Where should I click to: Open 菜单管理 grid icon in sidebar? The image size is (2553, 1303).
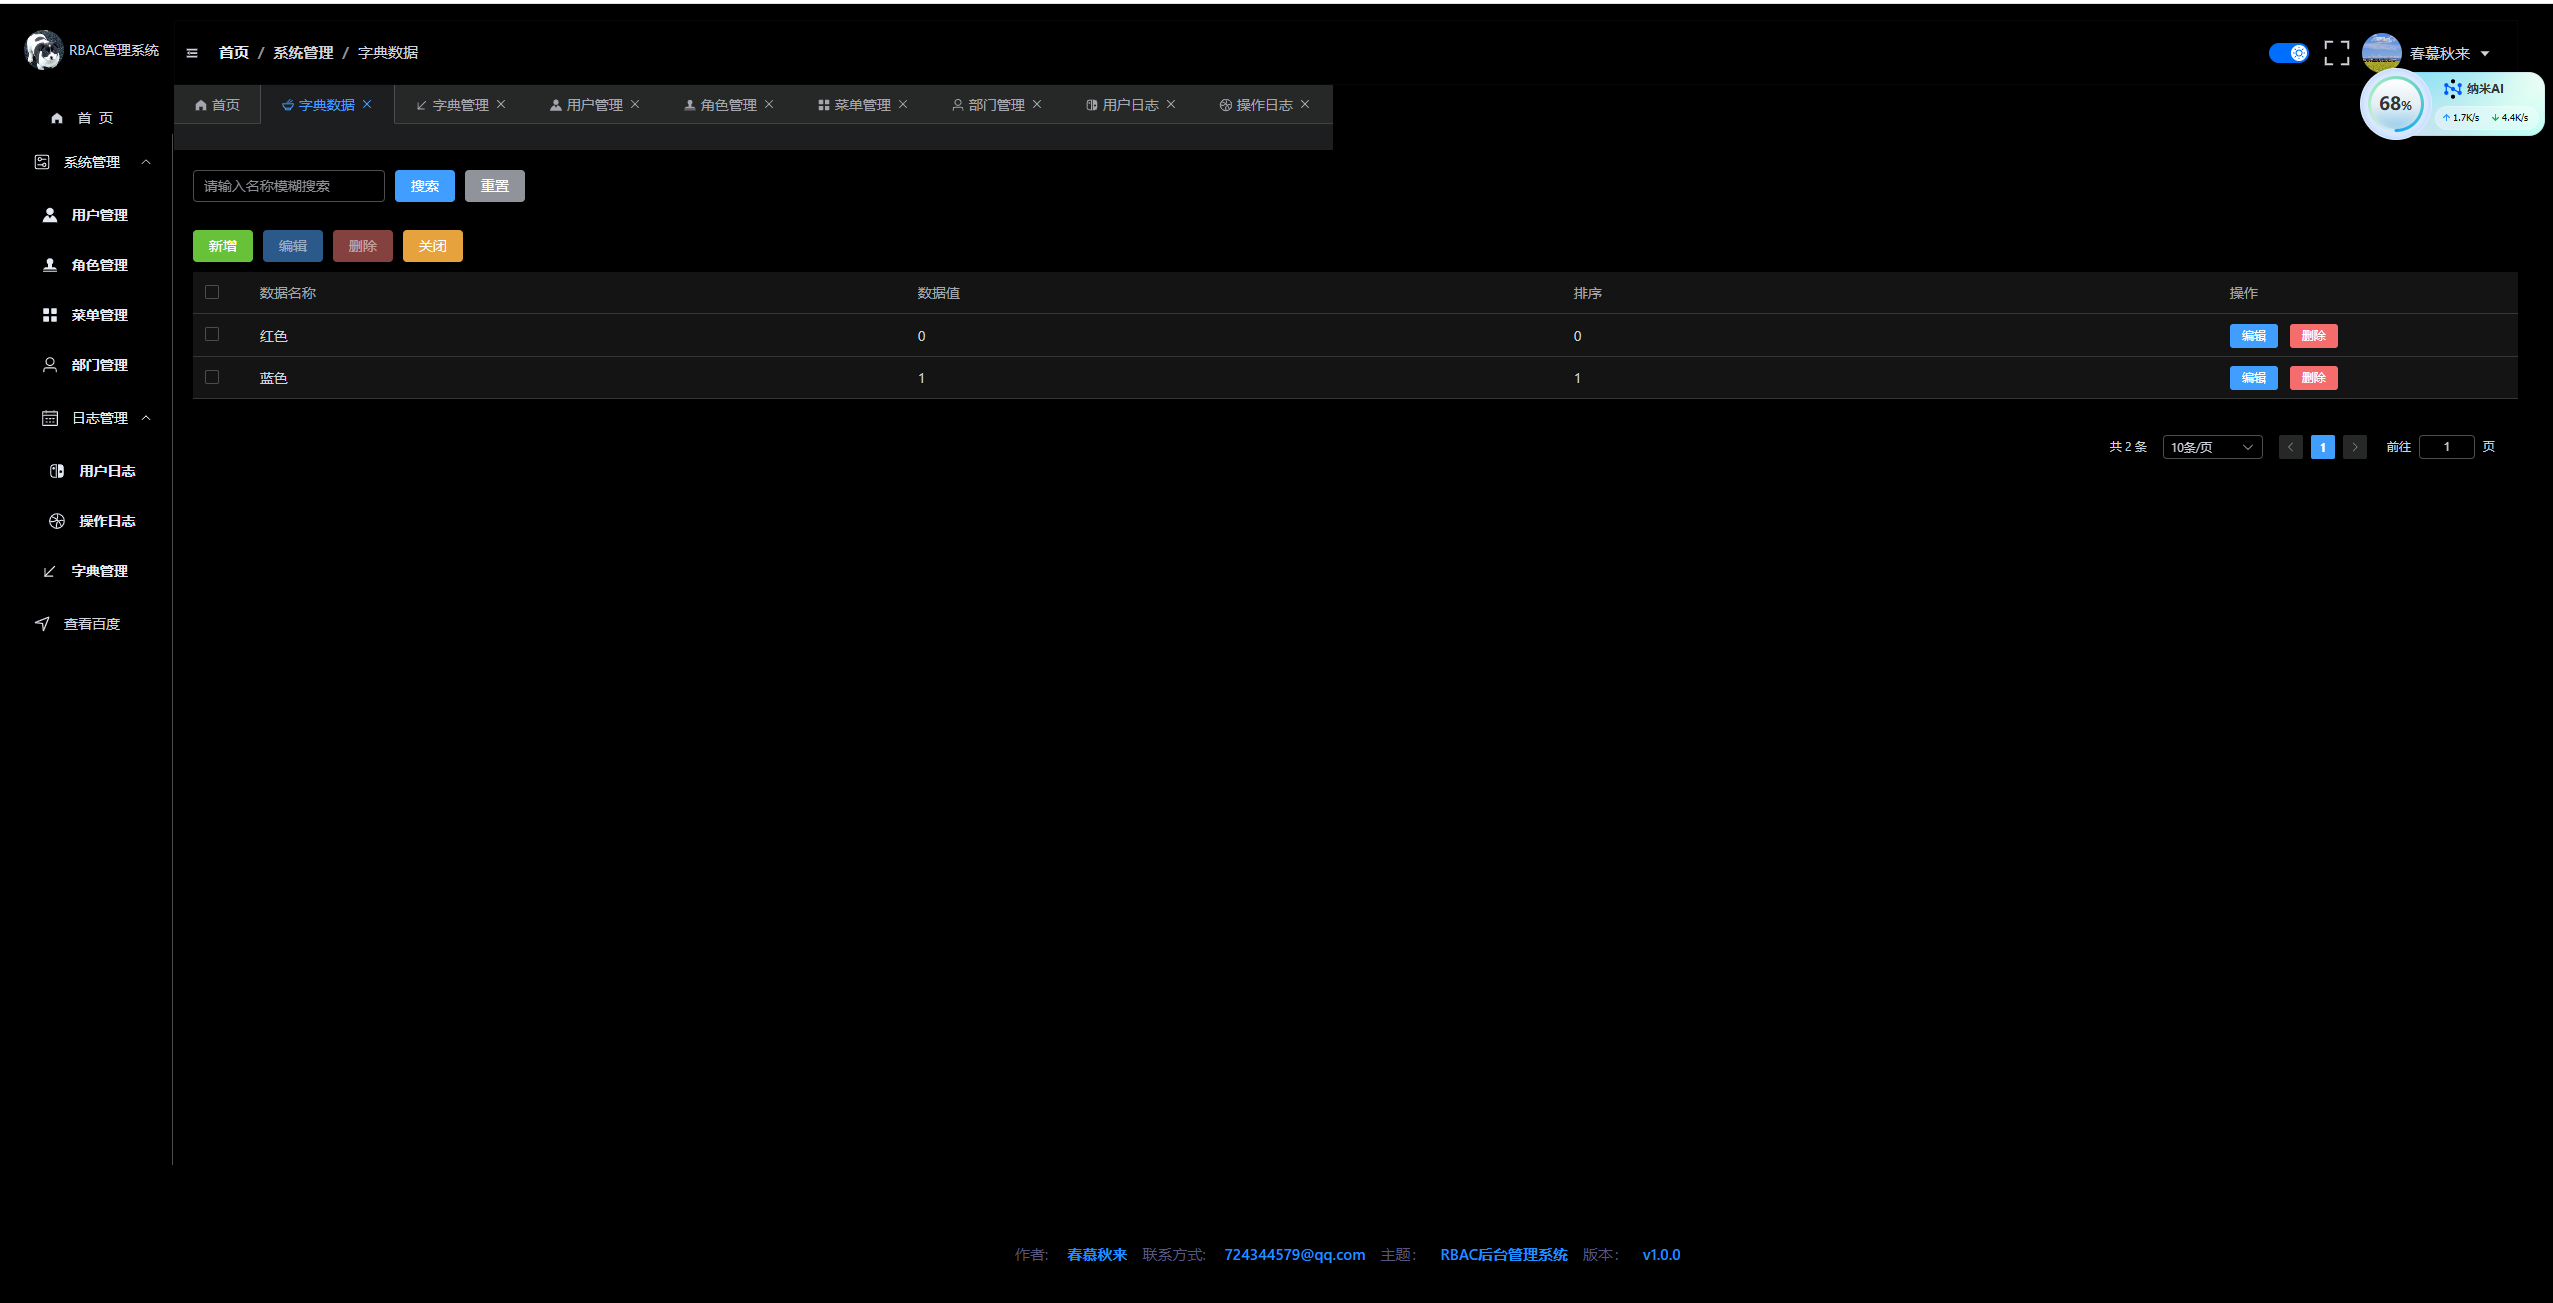tap(50, 315)
